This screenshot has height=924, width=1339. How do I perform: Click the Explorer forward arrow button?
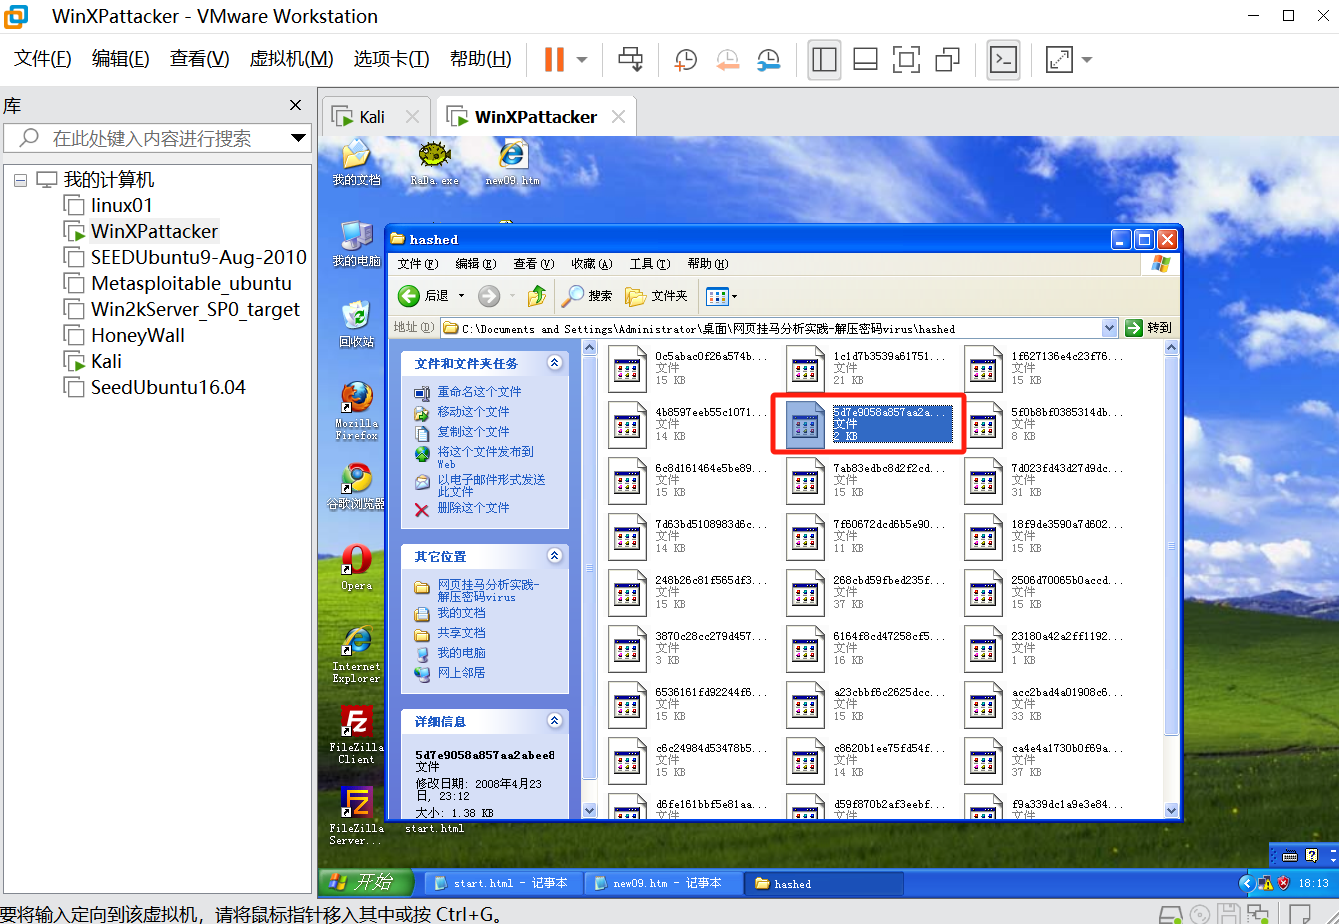tap(489, 296)
